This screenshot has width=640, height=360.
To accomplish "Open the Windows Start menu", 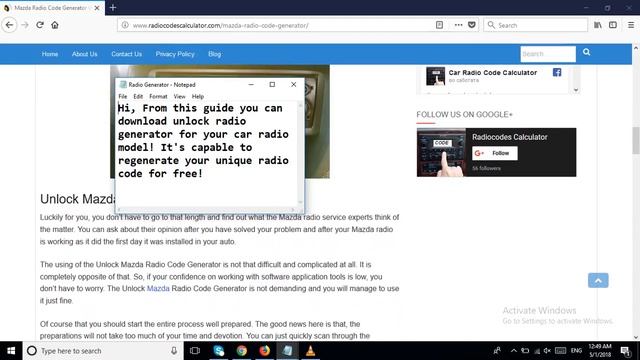I will point(11,351).
